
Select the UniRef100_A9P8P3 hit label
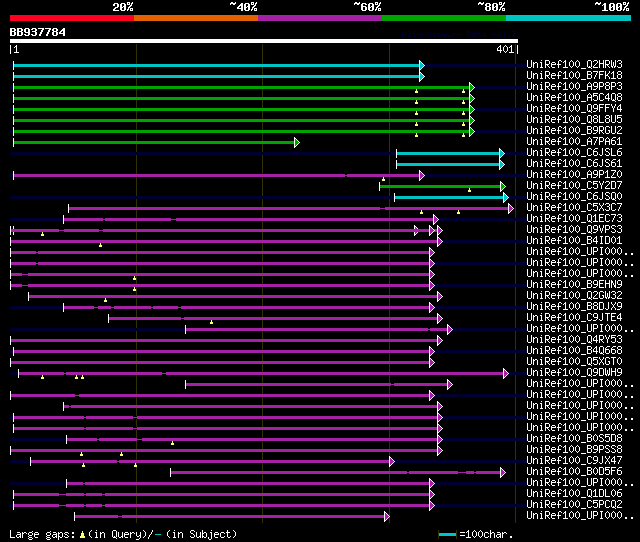574,87
